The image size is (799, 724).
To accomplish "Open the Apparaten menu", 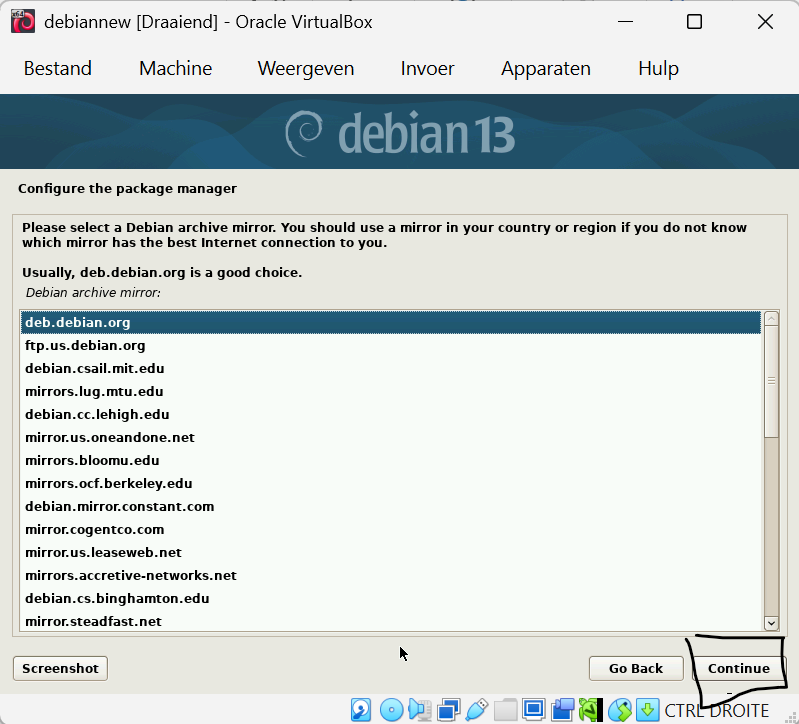I will click(x=546, y=68).
